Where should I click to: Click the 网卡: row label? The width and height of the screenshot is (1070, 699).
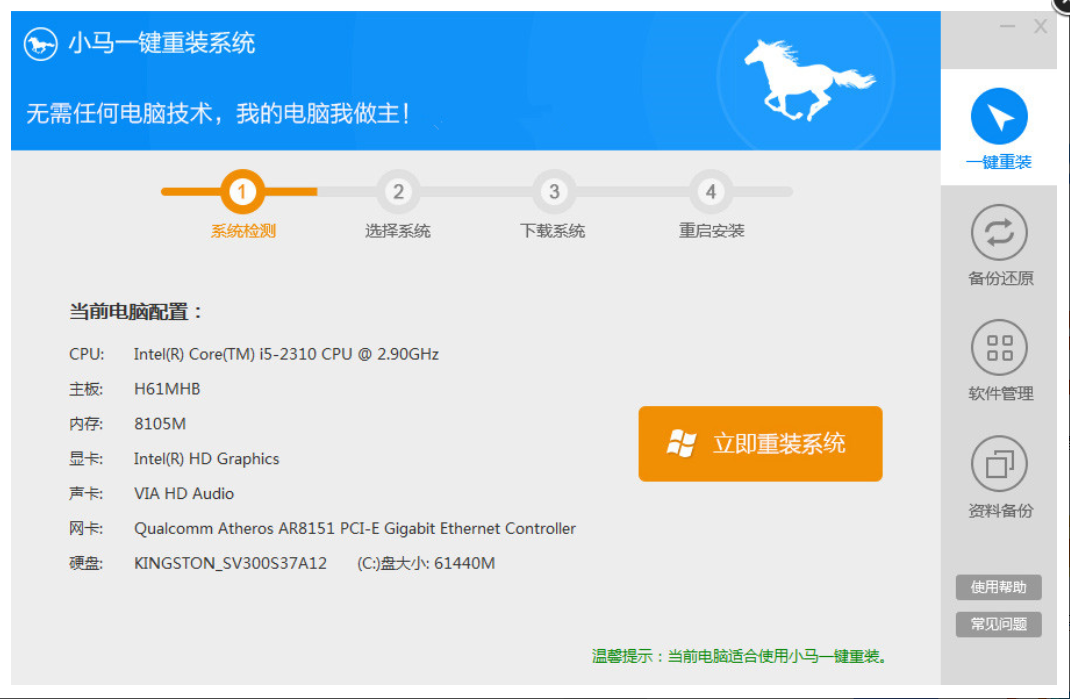click(x=86, y=528)
